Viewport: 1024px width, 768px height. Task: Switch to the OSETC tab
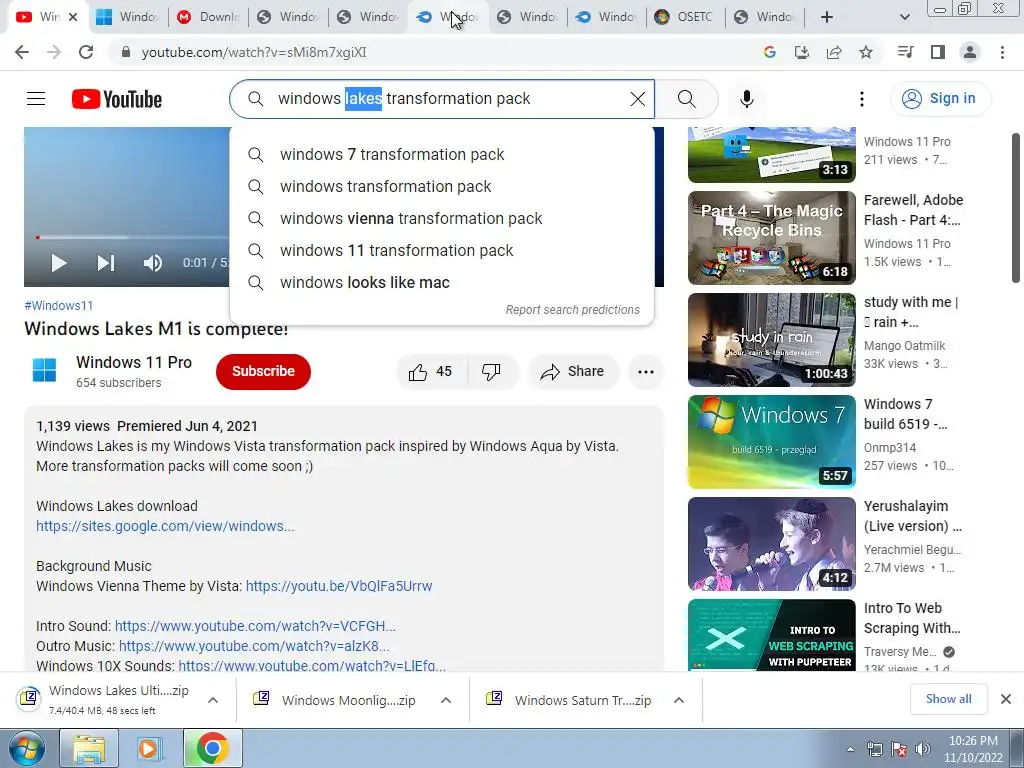tap(684, 17)
